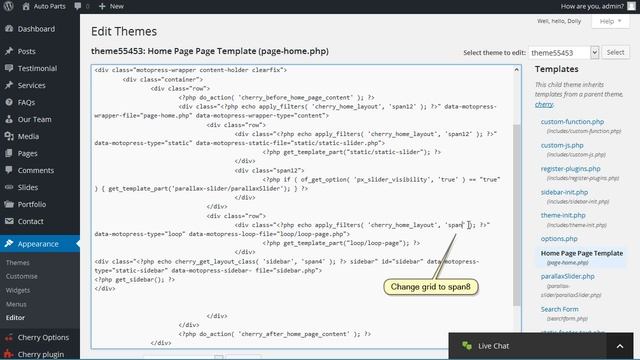This screenshot has width=640, height=360.
Task: Click 'How are you, admin?' account text
Action: (x=592, y=6)
